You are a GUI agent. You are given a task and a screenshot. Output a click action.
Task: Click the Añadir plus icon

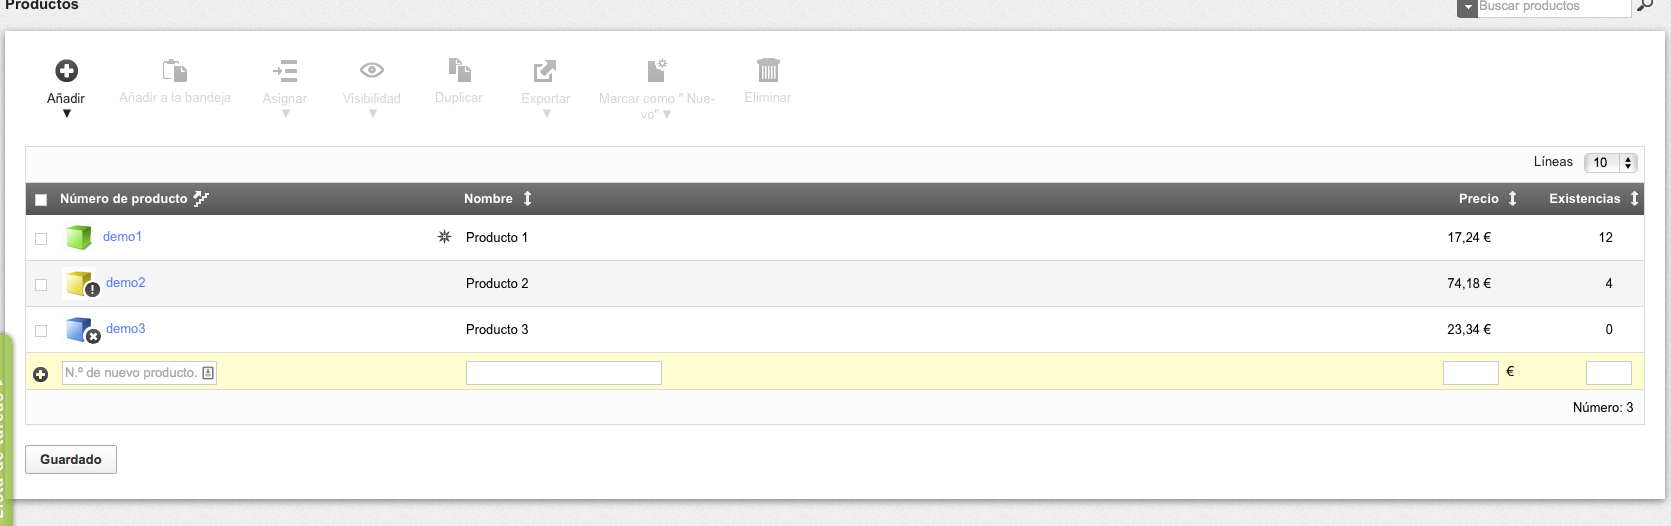pos(66,71)
